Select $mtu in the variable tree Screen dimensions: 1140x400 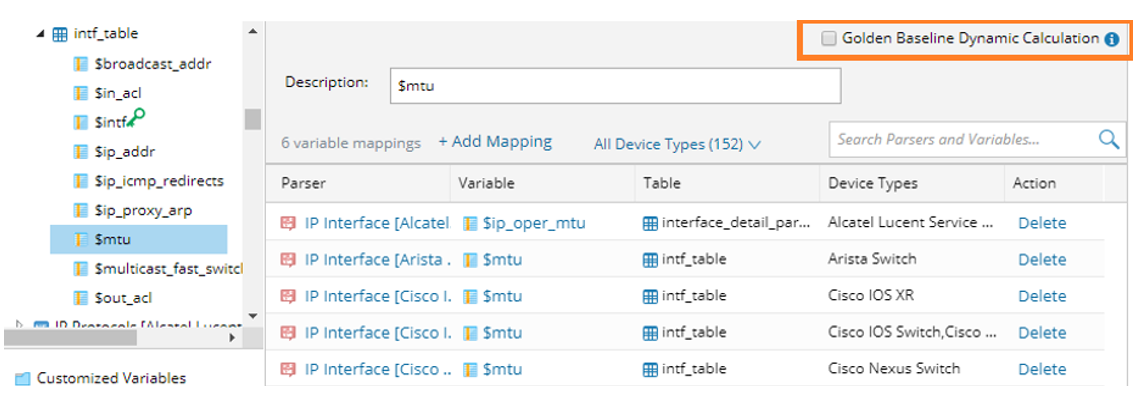click(113, 239)
